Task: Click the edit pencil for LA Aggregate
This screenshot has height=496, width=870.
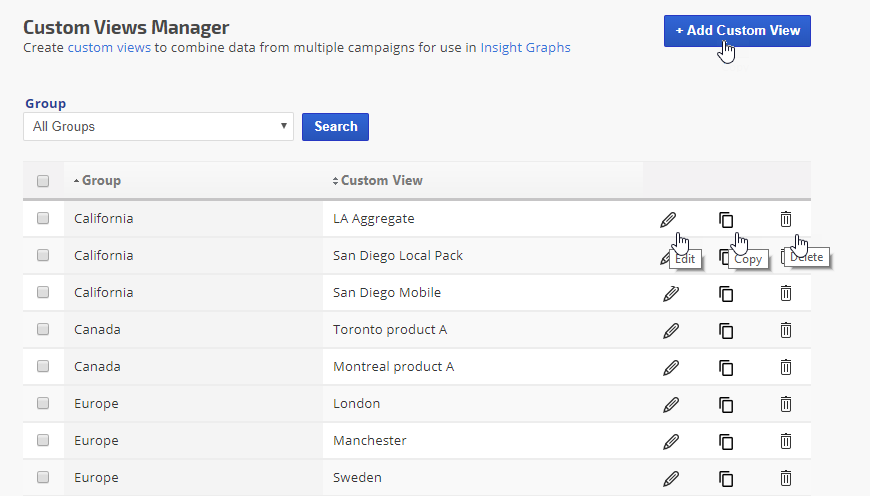Action: (668, 219)
